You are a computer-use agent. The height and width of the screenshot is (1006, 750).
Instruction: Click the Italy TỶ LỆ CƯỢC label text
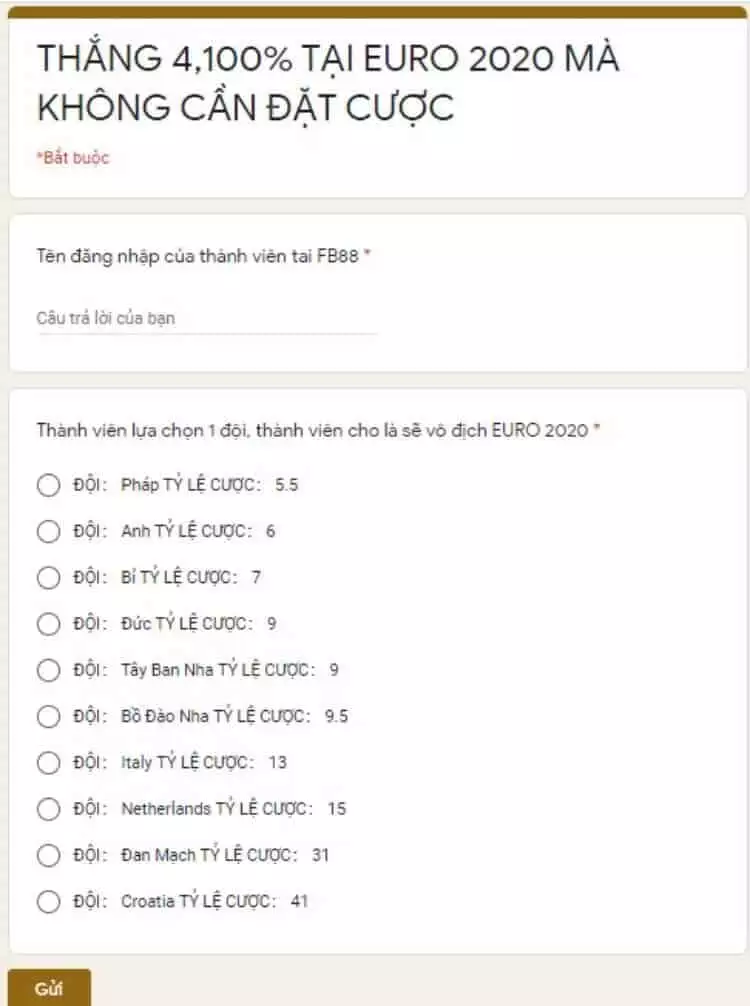pos(180,762)
